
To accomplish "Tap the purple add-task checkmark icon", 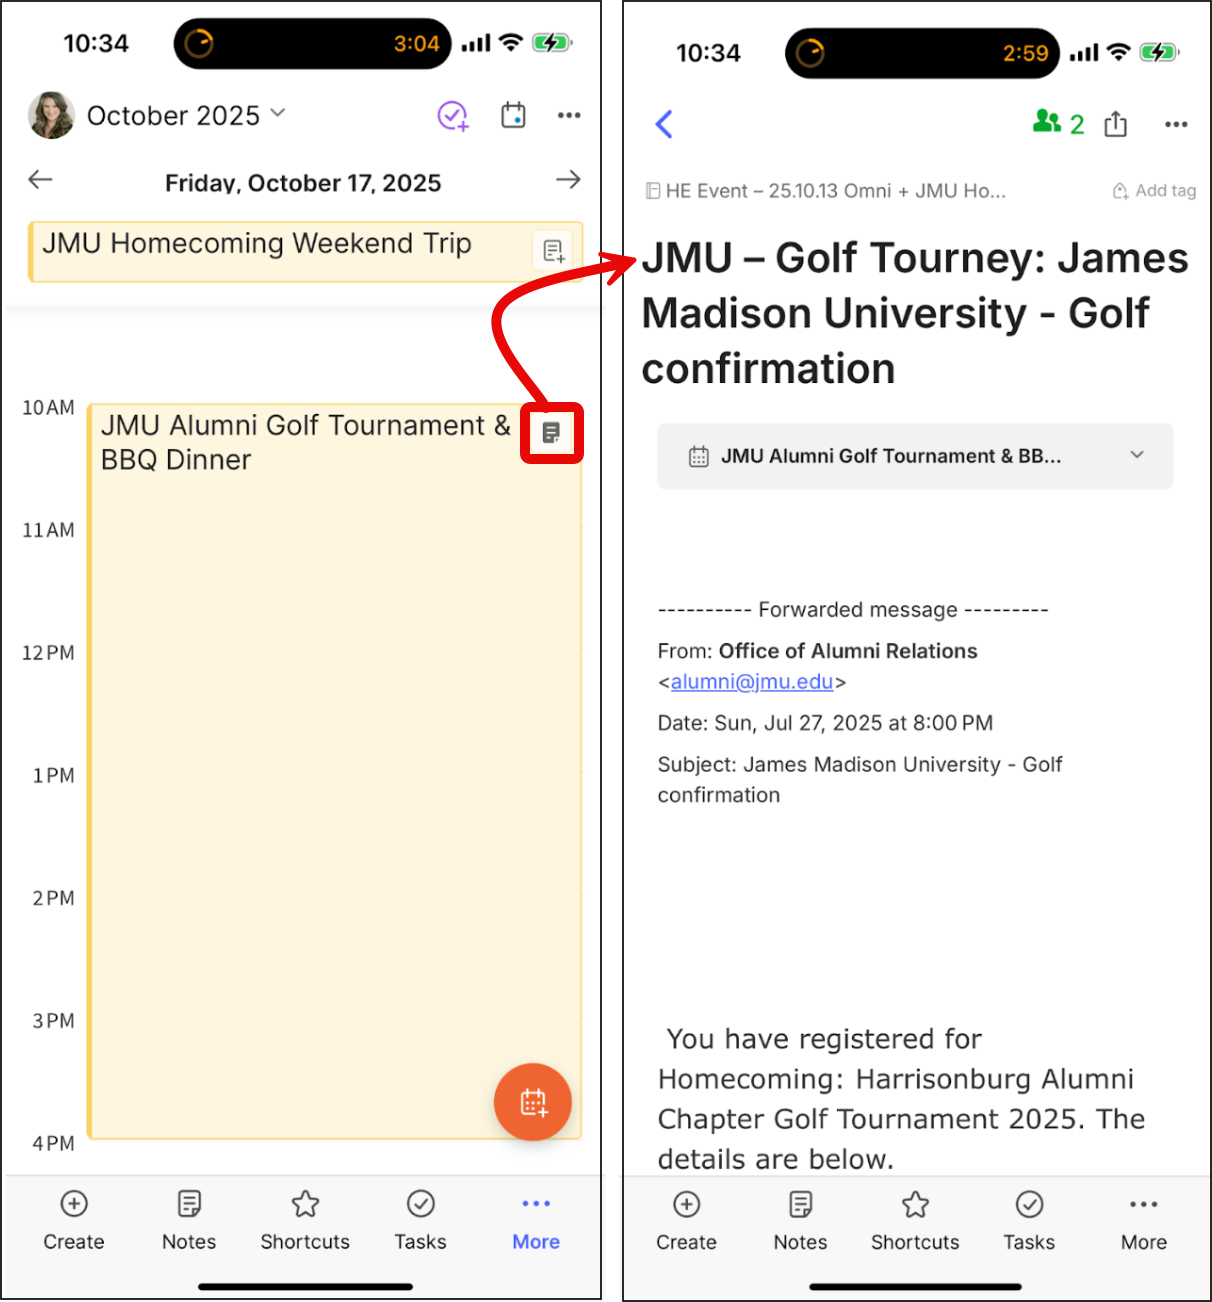I will (x=453, y=116).
